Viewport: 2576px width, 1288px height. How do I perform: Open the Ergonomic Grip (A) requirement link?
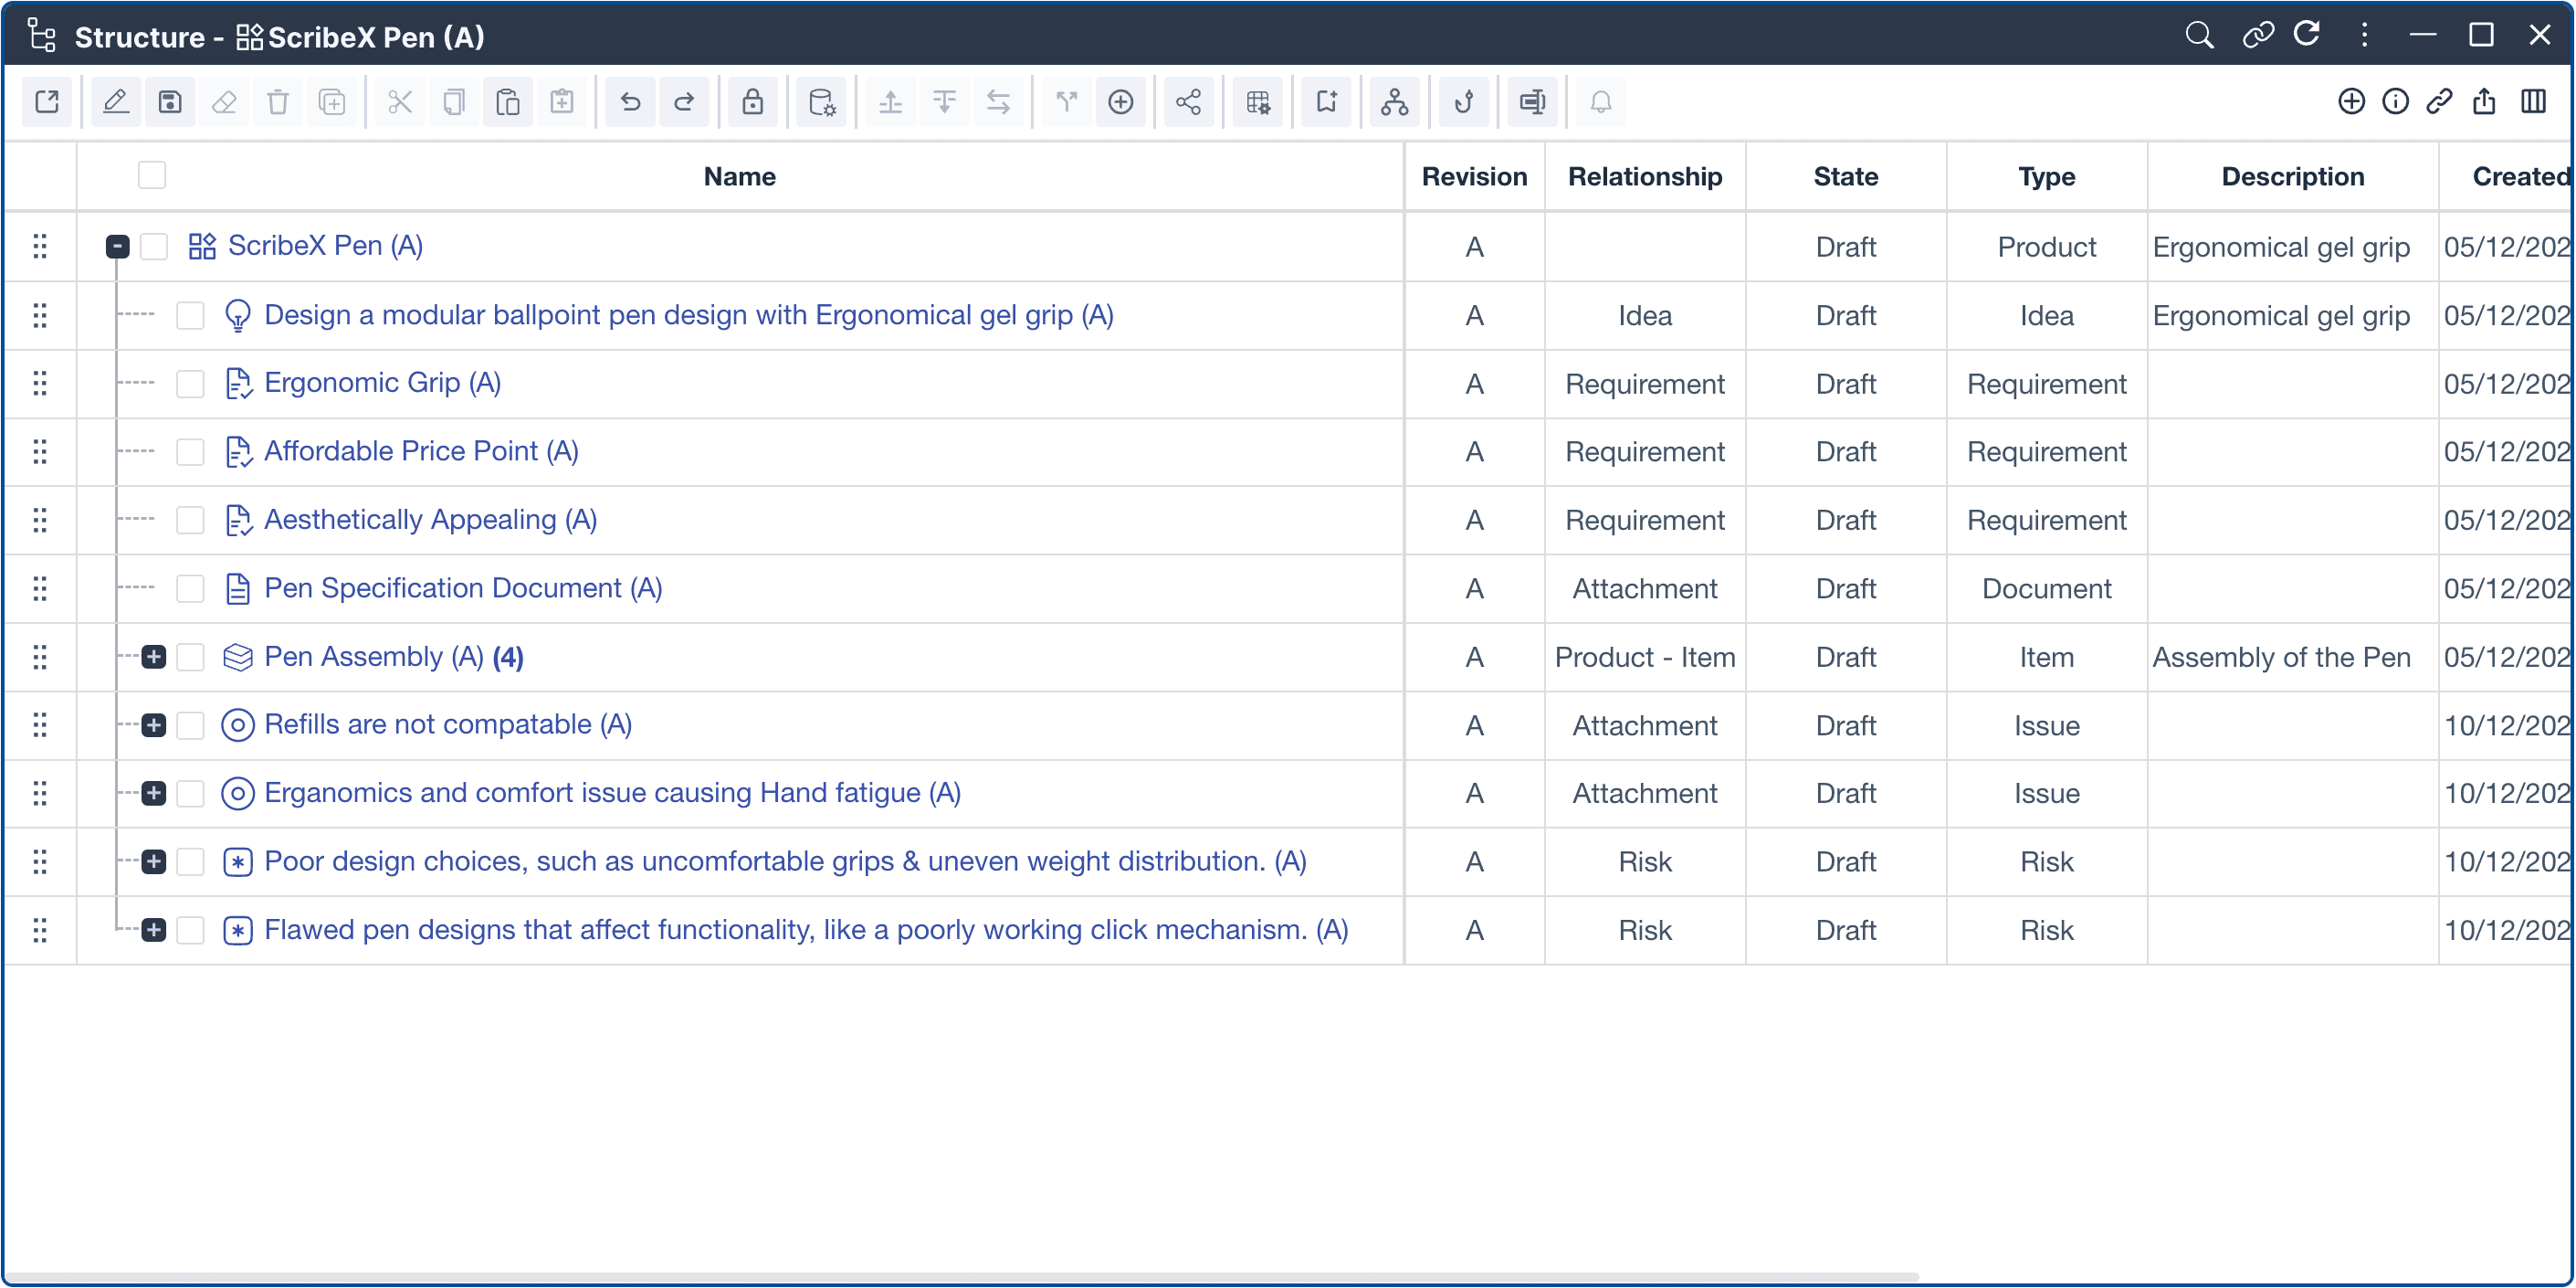point(382,383)
